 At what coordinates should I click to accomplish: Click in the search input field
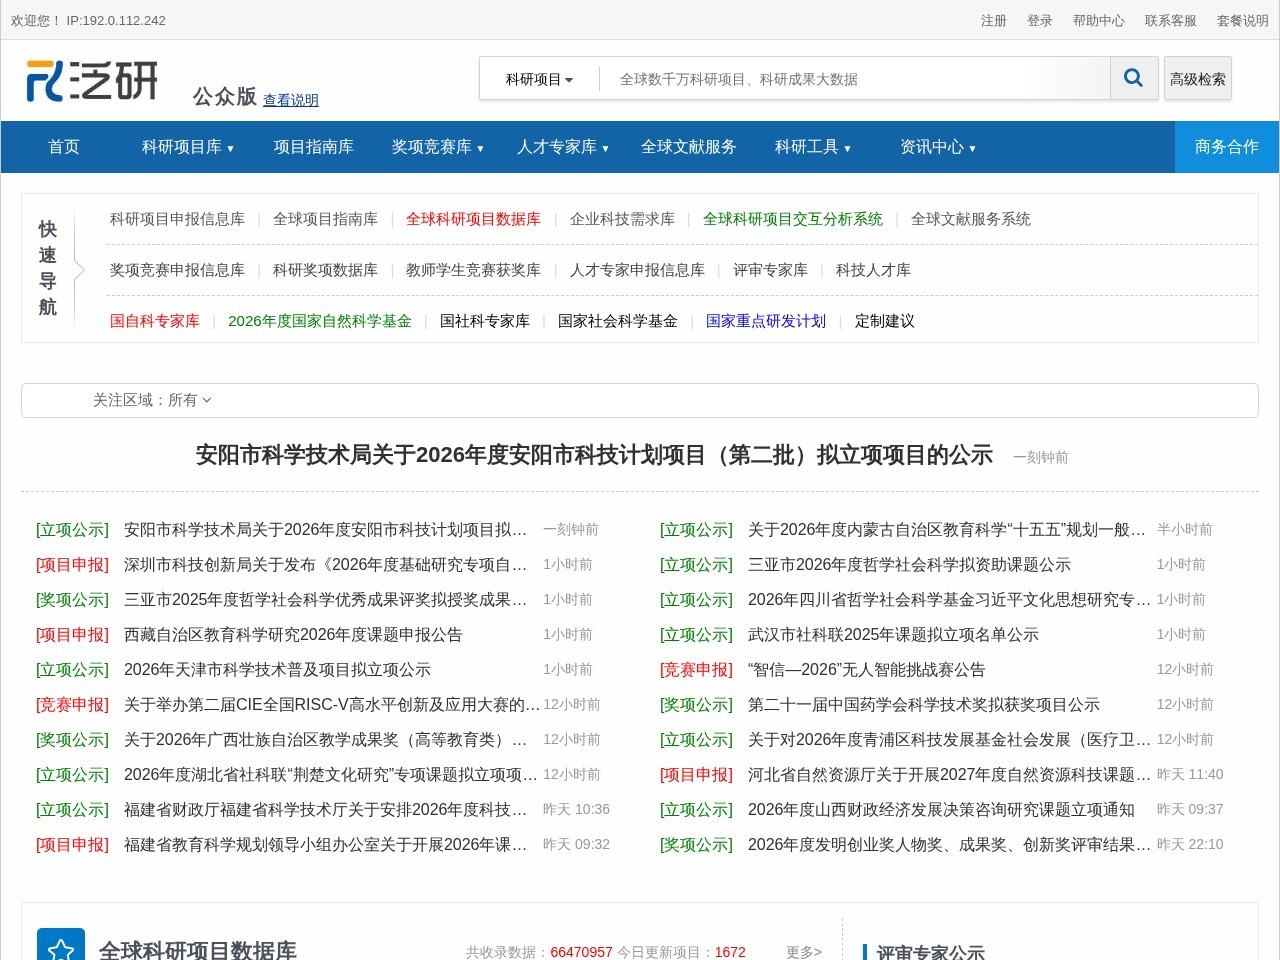coord(855,79)
